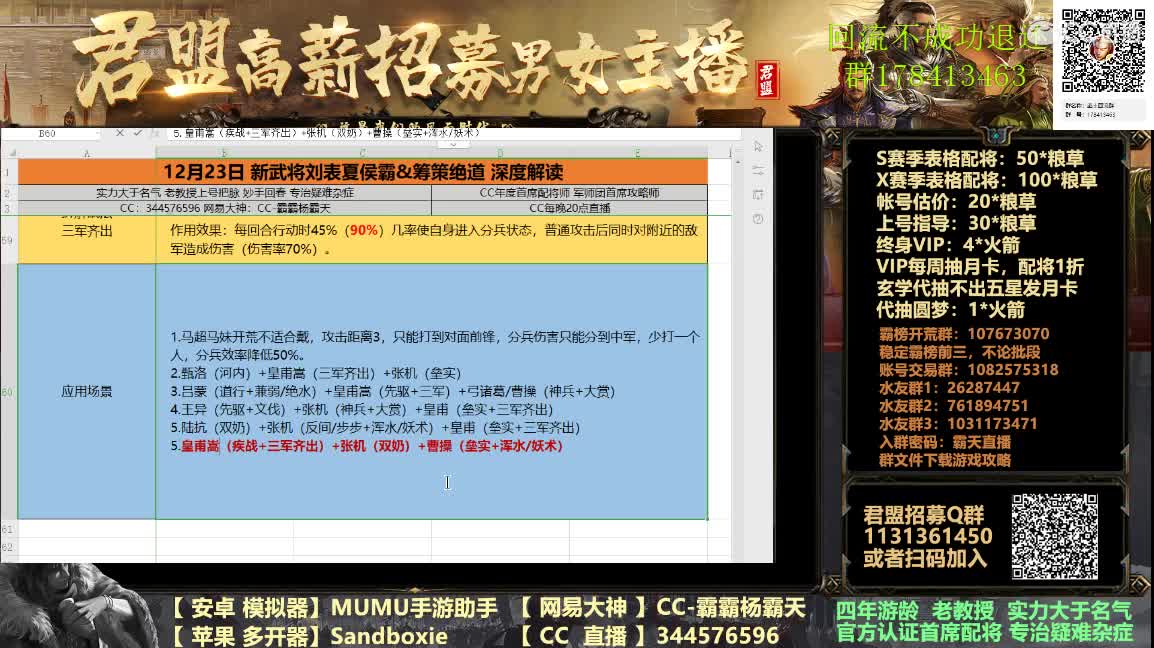The image size is (1154, 648).
Task: Click the formula cancel X icon
Action: pyautogui.click(x=120, y=133)
